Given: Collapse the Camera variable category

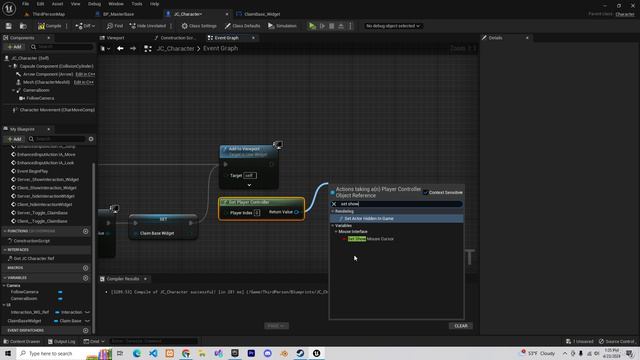Looking at the screenshot, I should point(4,286).
